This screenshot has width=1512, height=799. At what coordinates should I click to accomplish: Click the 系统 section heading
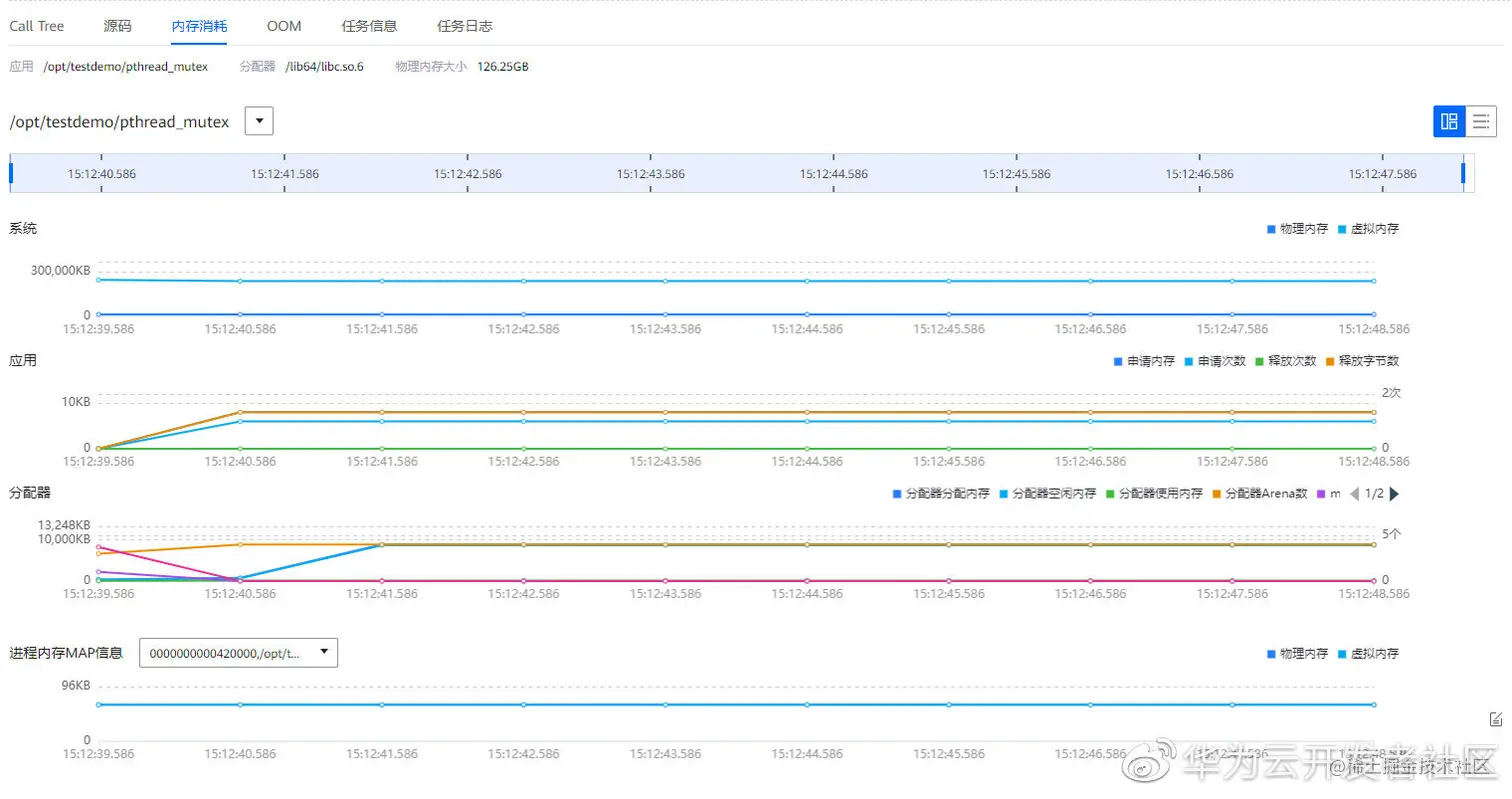point(23,229)
